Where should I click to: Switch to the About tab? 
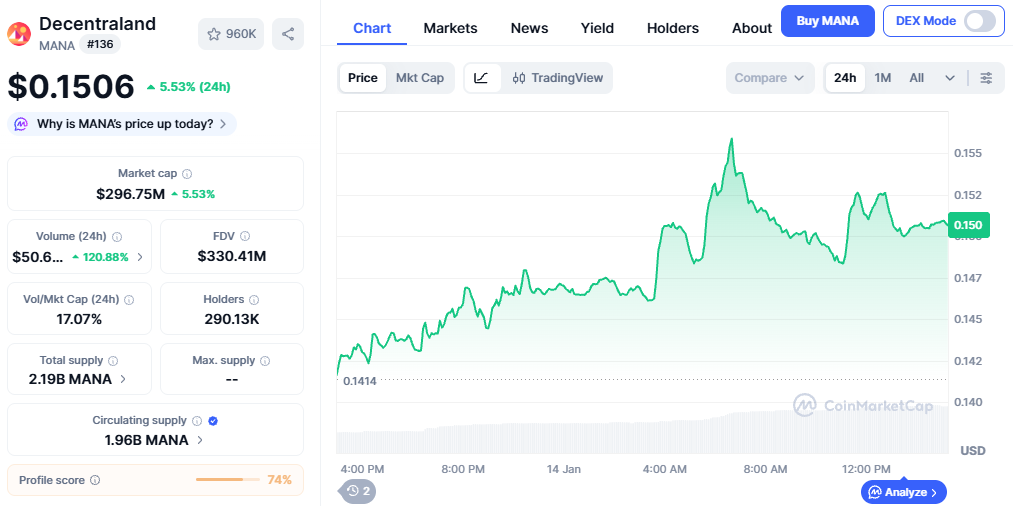pos(752,28)
